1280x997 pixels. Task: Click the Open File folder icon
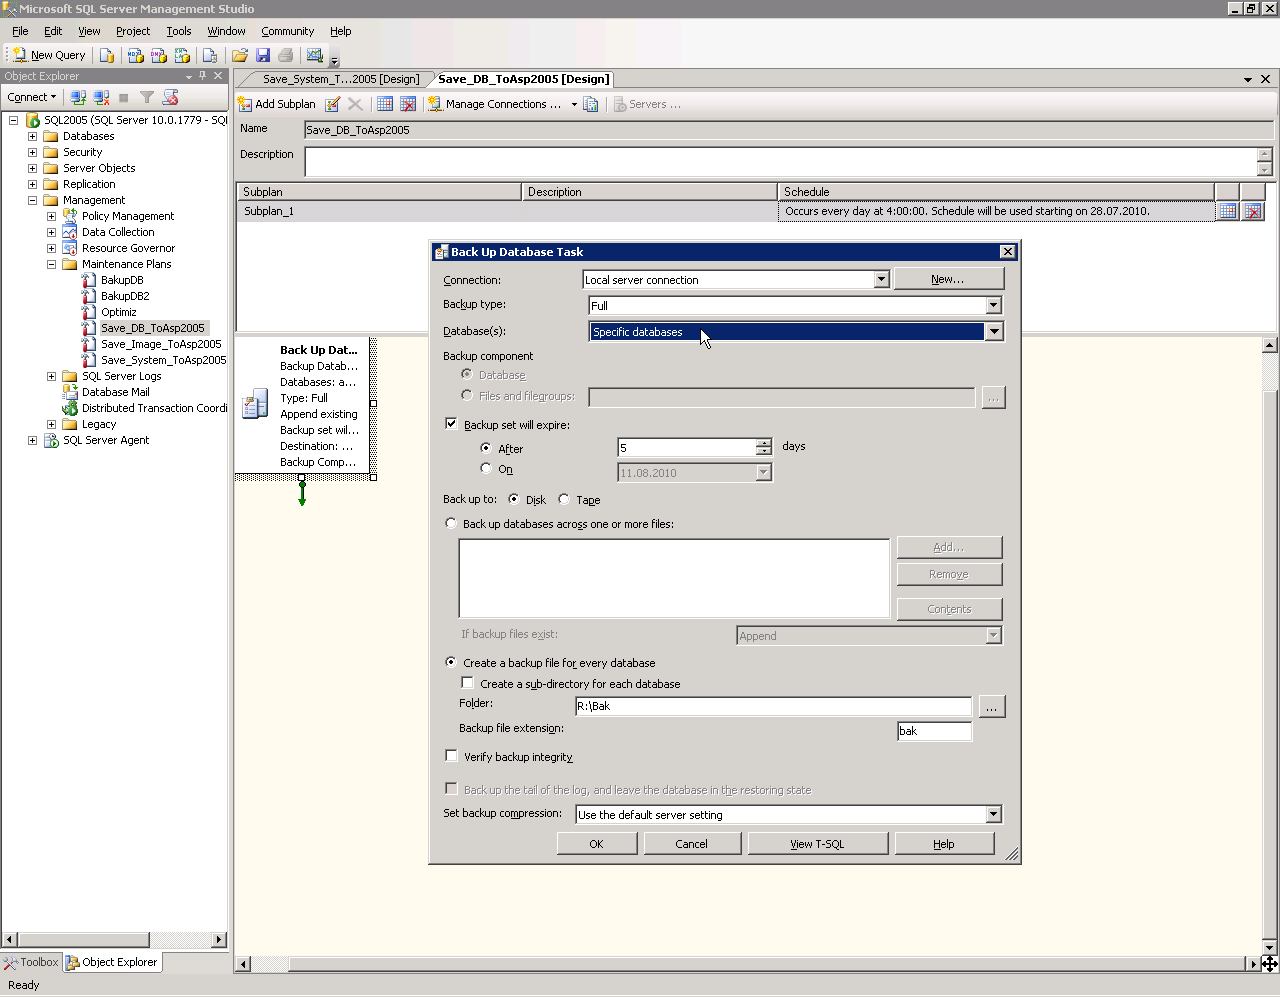click(240, 55)
